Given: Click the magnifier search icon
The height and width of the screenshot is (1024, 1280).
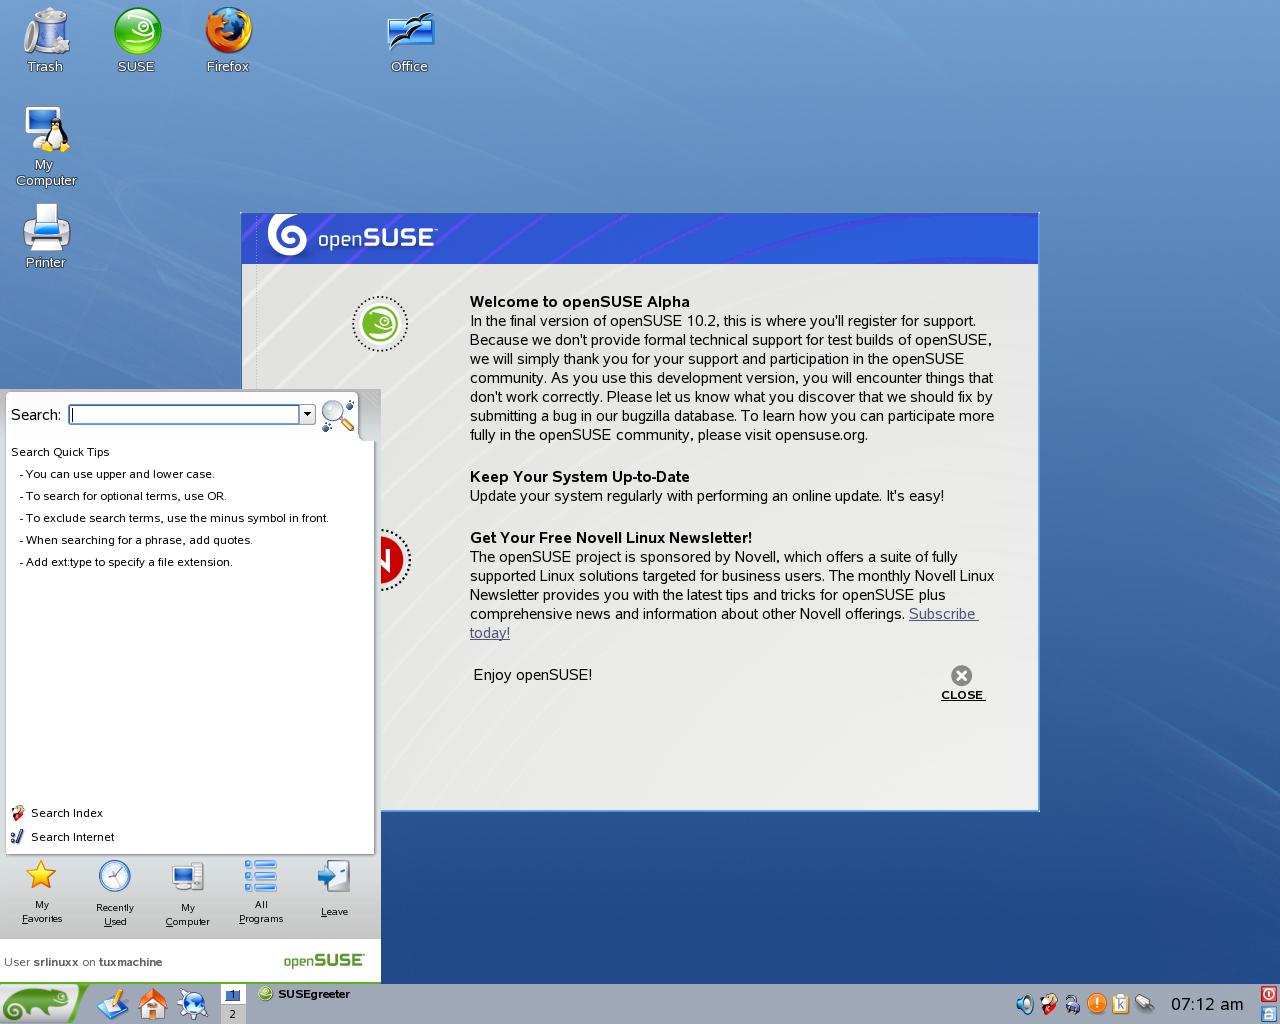Looking at the screenshot, I should [x=338, y=415].
